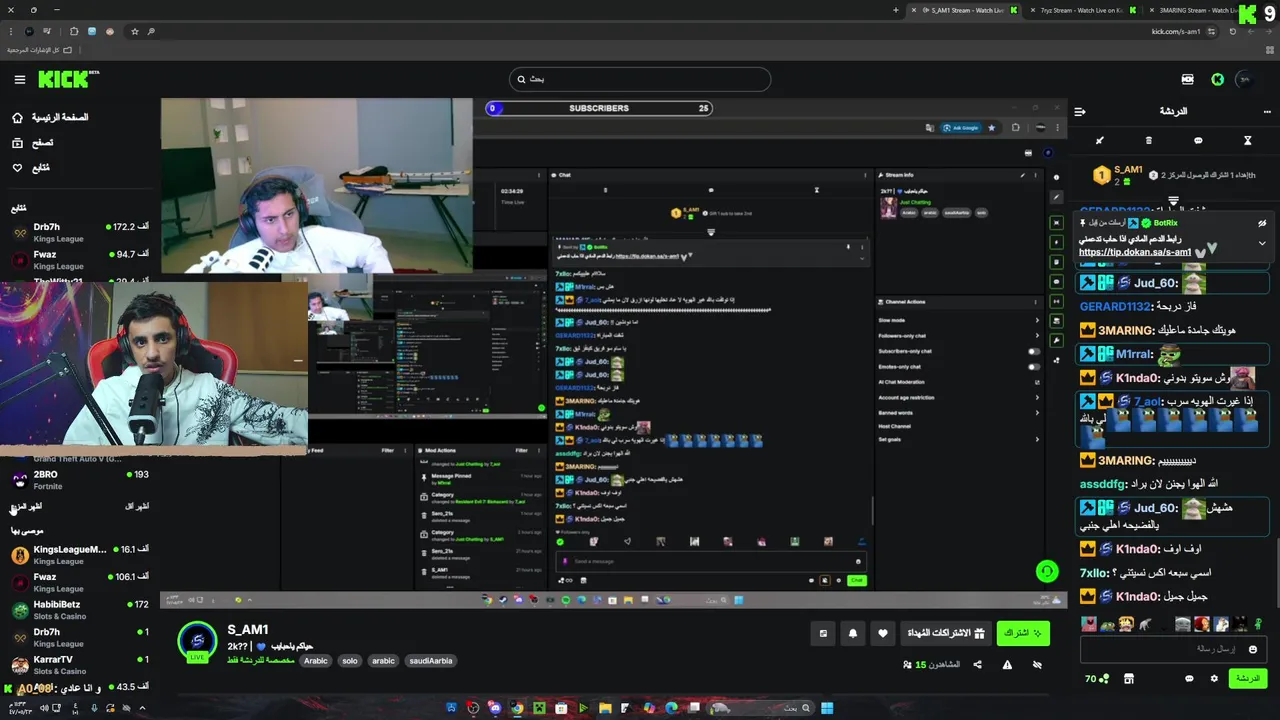
Task: Open the user profile avatar menu
Action: pos(1245,79)
